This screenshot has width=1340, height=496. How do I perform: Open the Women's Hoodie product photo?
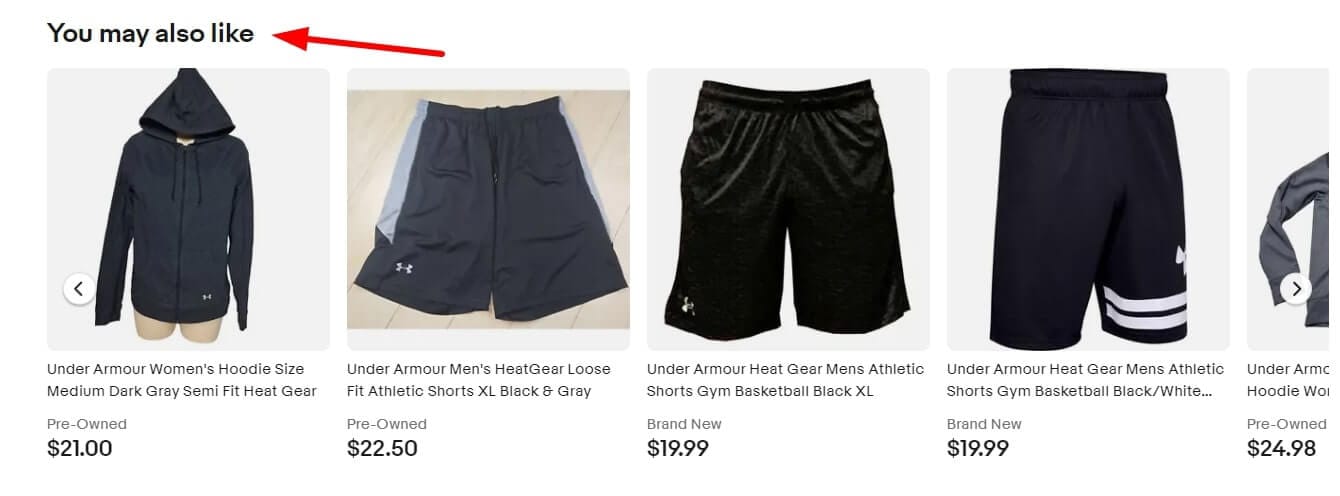point(188,209)
